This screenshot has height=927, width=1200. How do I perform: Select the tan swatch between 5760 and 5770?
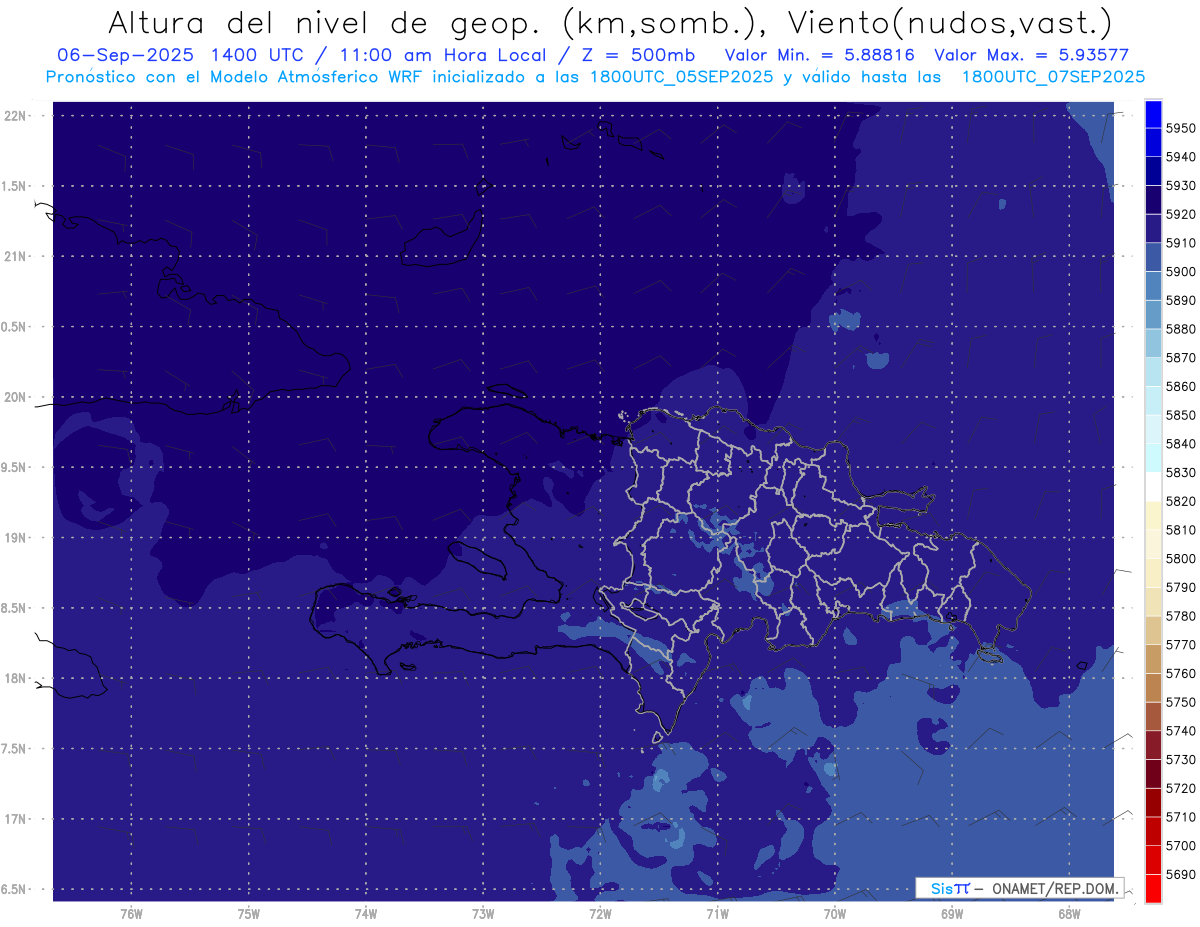tap(1152, 659)
